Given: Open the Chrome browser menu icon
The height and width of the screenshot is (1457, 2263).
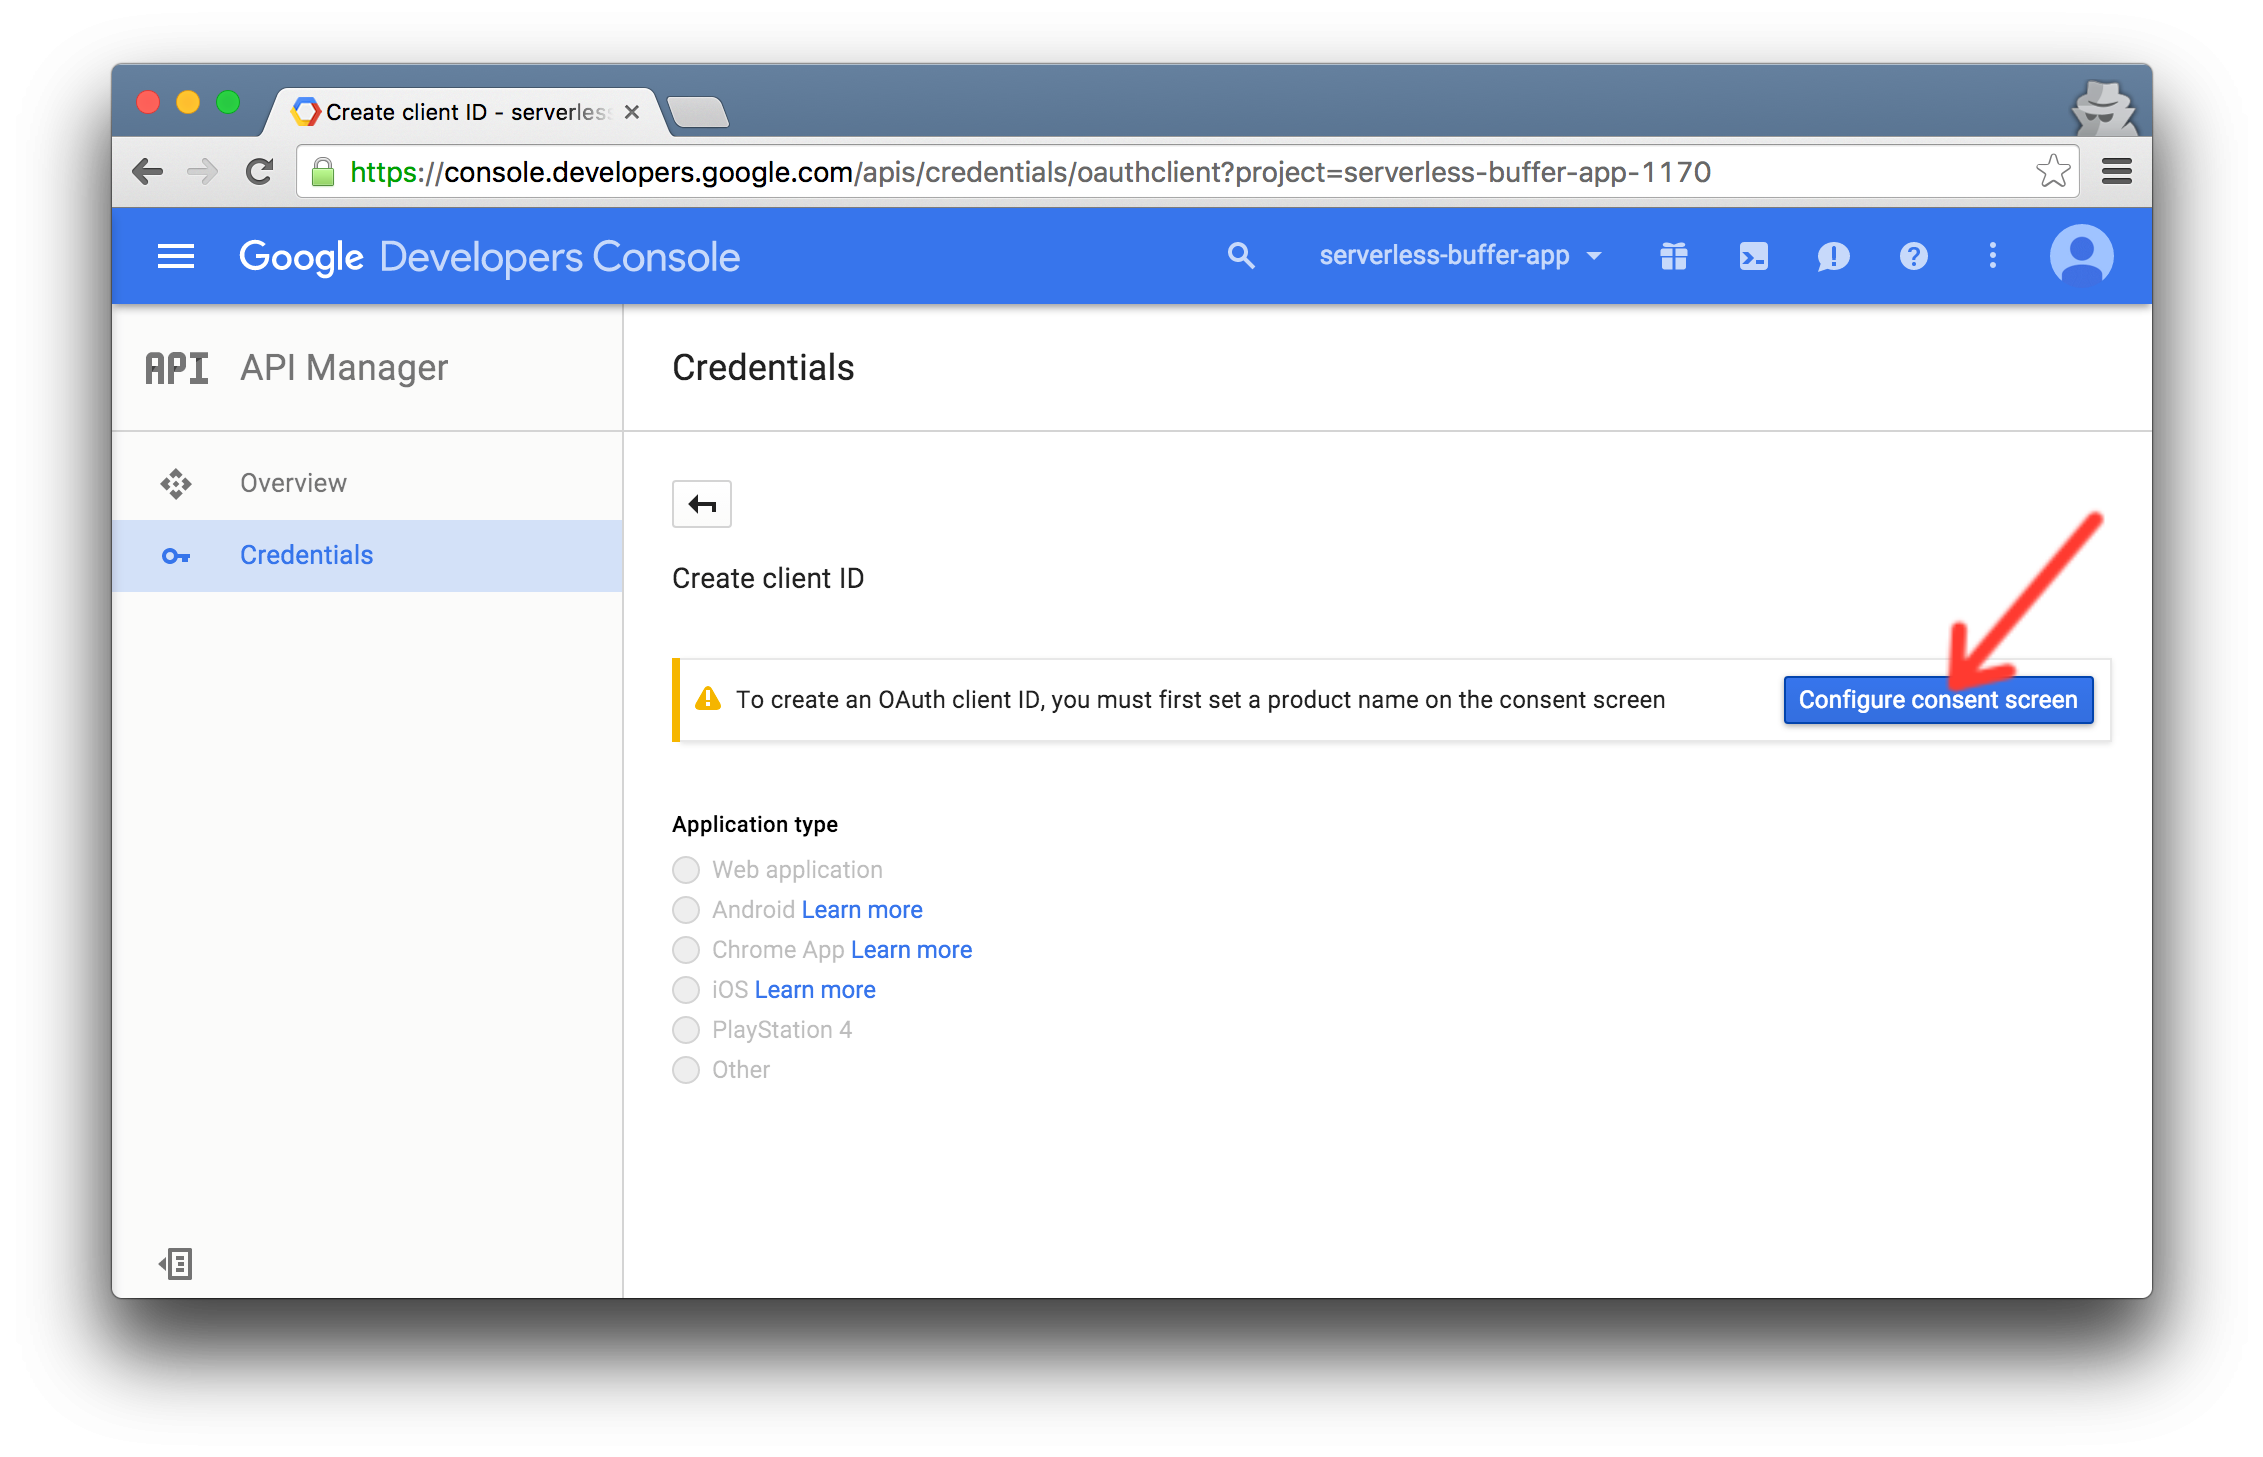Looking at the screenshot, I should [2117, 172].
